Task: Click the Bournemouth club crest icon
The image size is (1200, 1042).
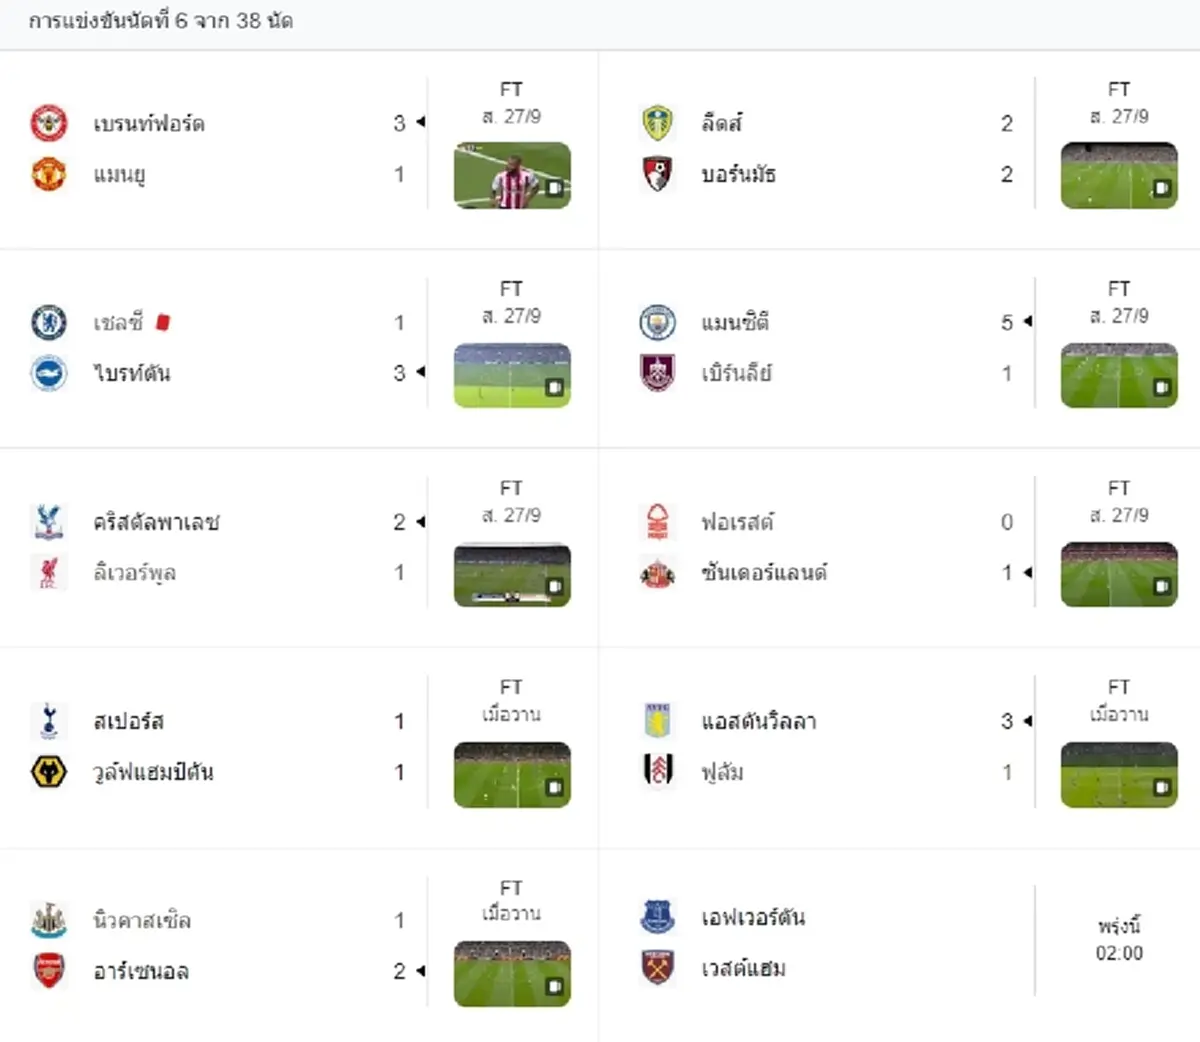Action: coord(657,174)
